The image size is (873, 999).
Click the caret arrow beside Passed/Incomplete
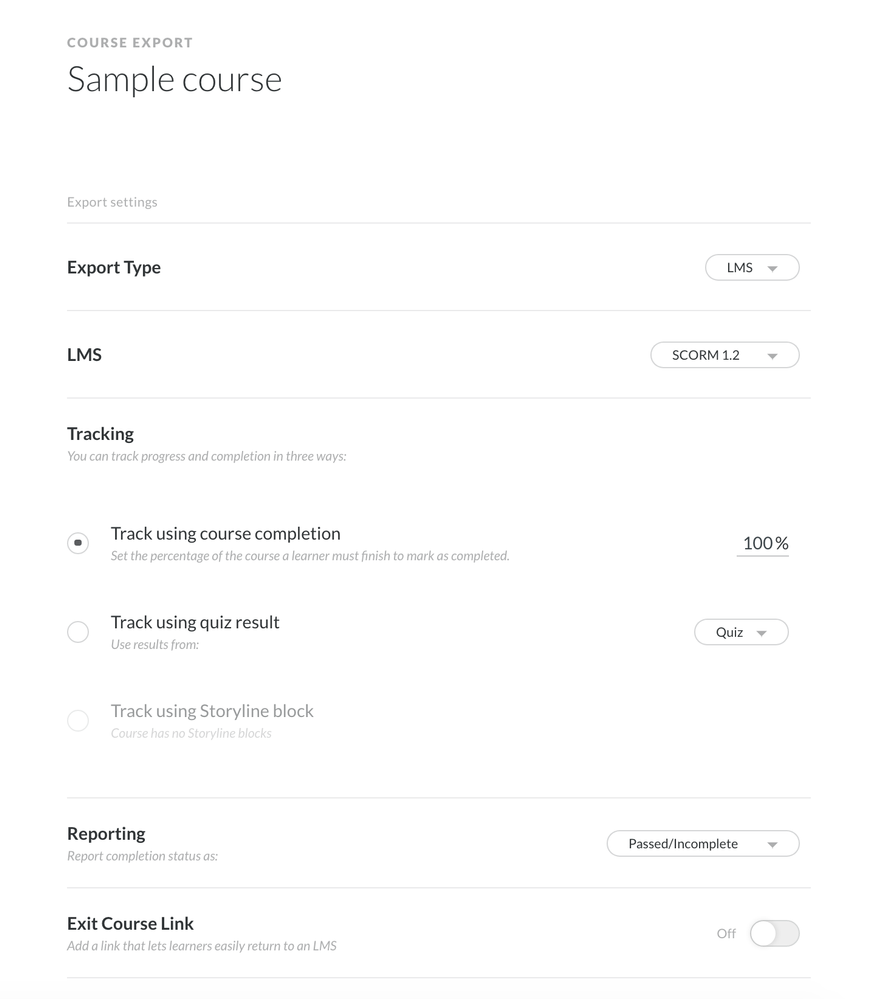(772, 845)
